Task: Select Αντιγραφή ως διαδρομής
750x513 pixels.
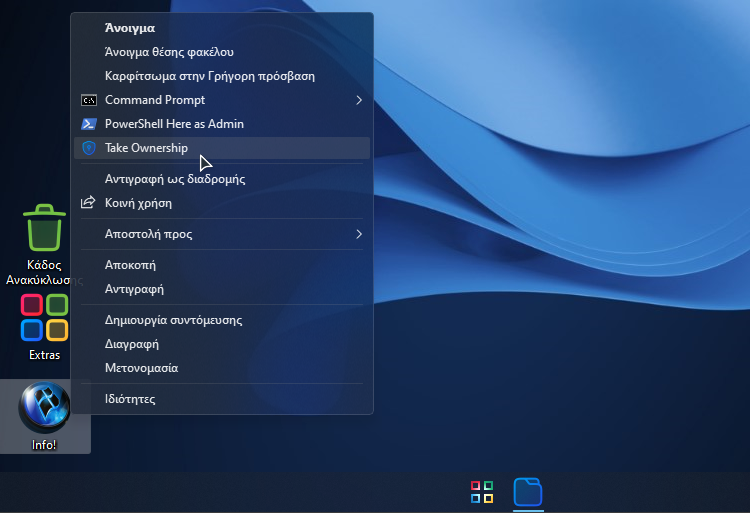Action: pos(222,179)
